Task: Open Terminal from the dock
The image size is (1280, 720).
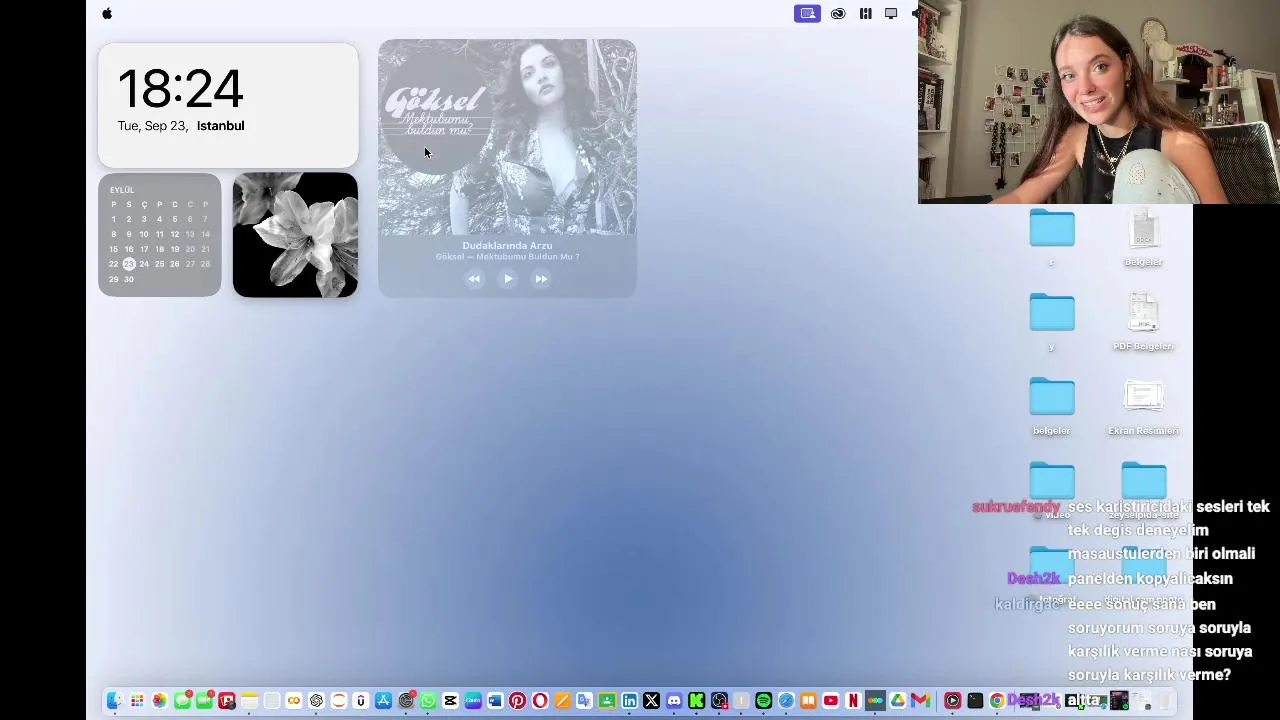Action: pyautogui.click(x=975, y=701)
